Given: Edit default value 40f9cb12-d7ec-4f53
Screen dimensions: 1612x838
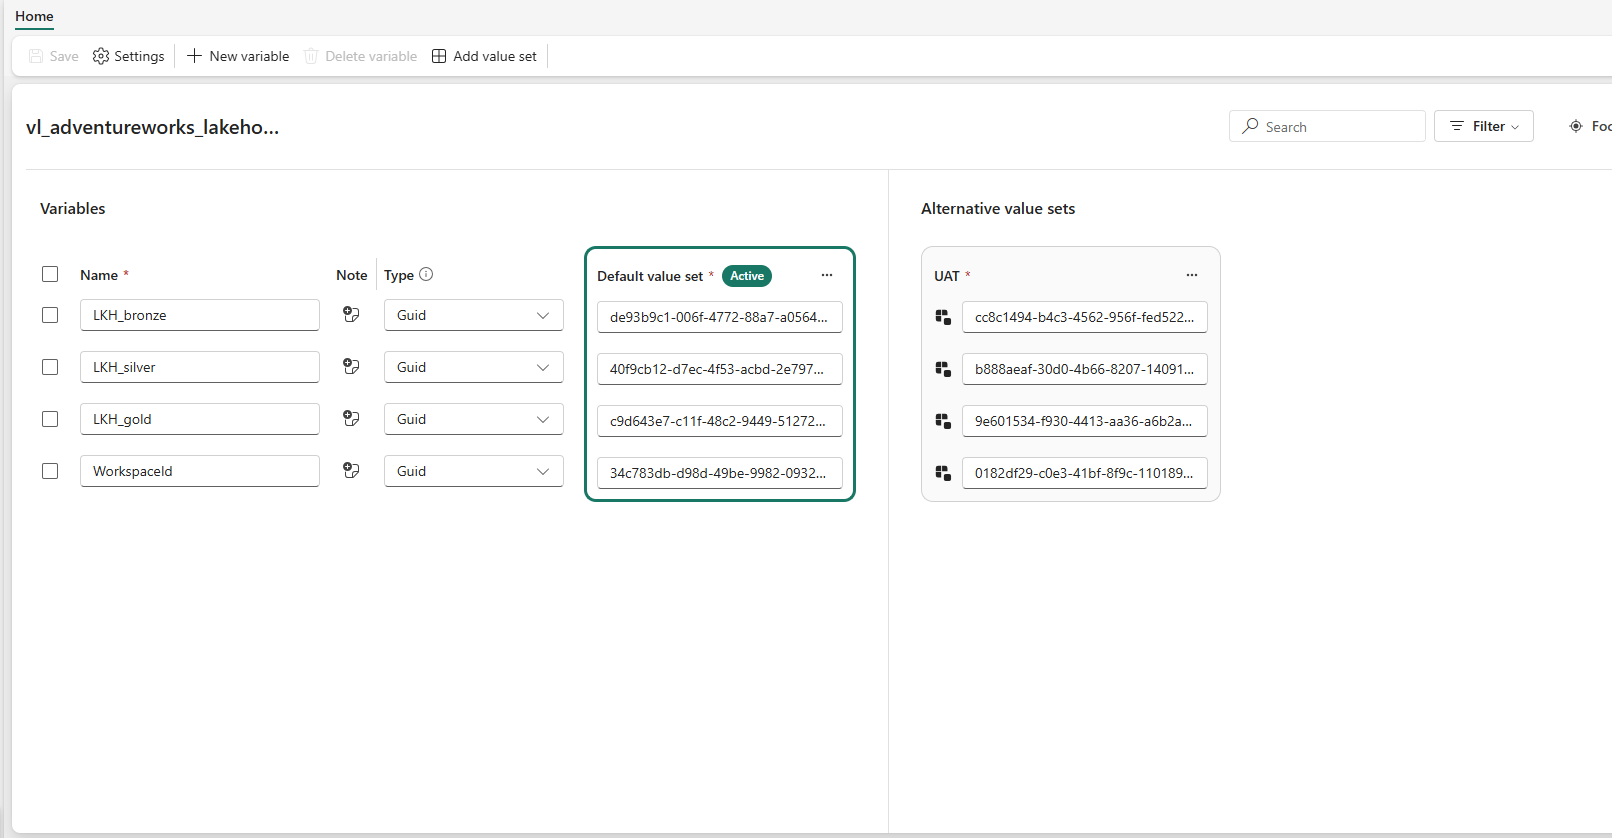Looking at the screenshot, I should click(720, 369).
